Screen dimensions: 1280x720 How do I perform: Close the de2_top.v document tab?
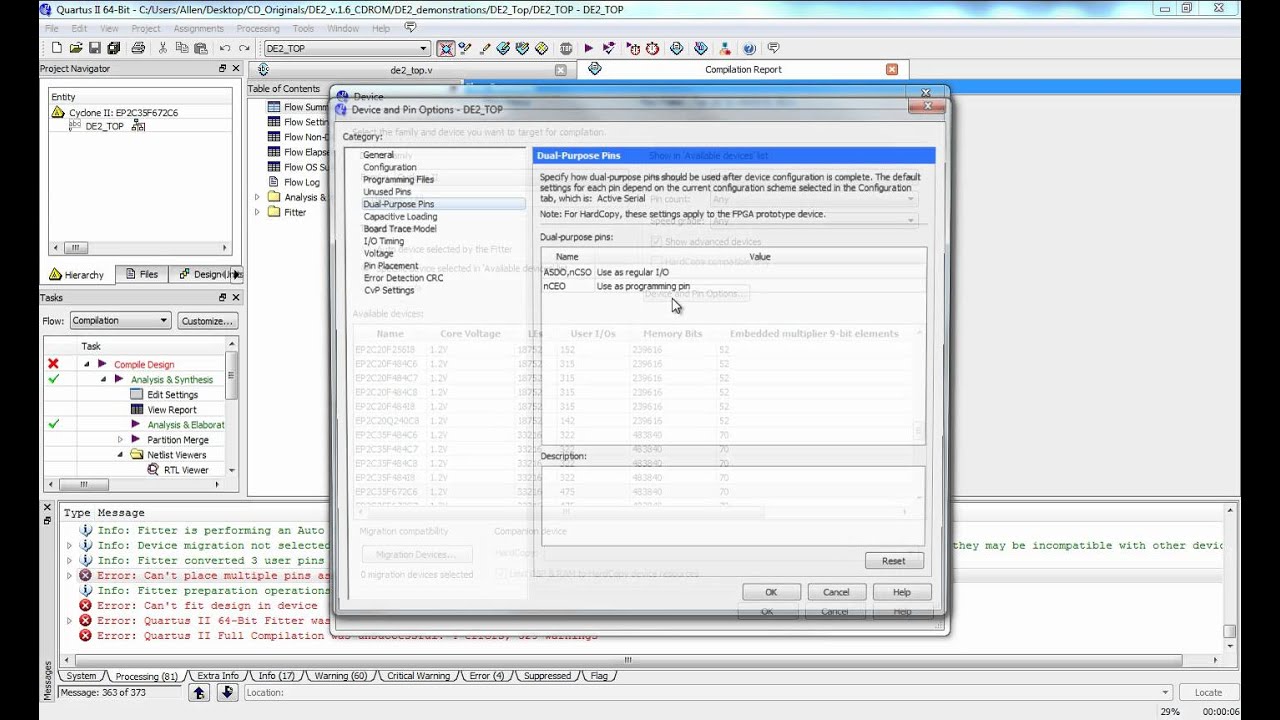tap(560, 70)
